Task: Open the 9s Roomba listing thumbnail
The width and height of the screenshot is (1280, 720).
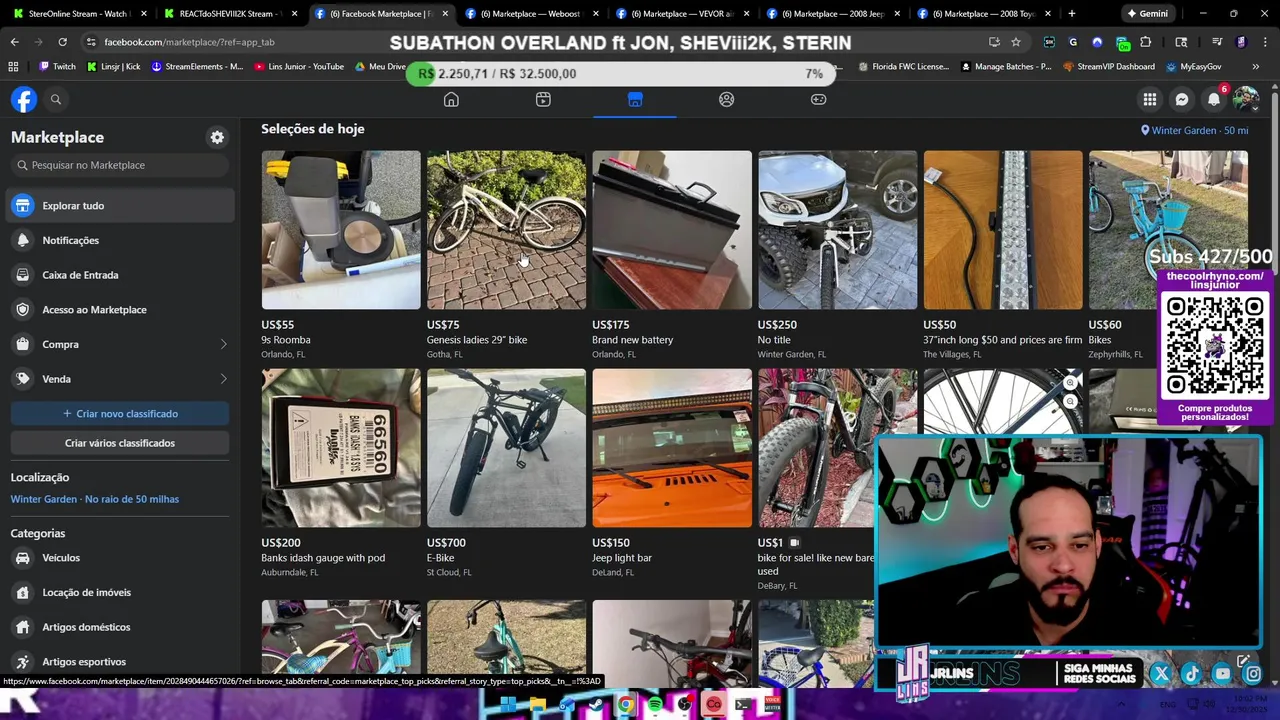Action: (341, 230)
